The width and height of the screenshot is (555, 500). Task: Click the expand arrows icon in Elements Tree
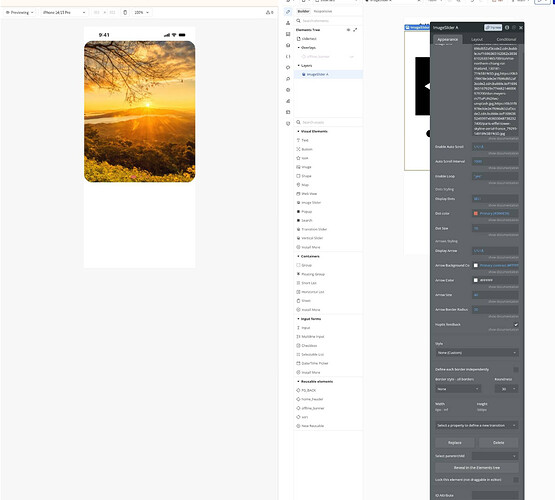pyautogui.click(x=355, y=30)
